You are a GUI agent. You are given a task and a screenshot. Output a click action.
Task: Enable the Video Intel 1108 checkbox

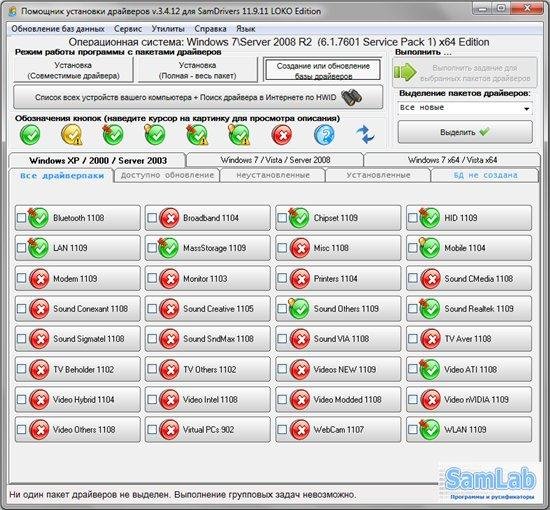152,400
